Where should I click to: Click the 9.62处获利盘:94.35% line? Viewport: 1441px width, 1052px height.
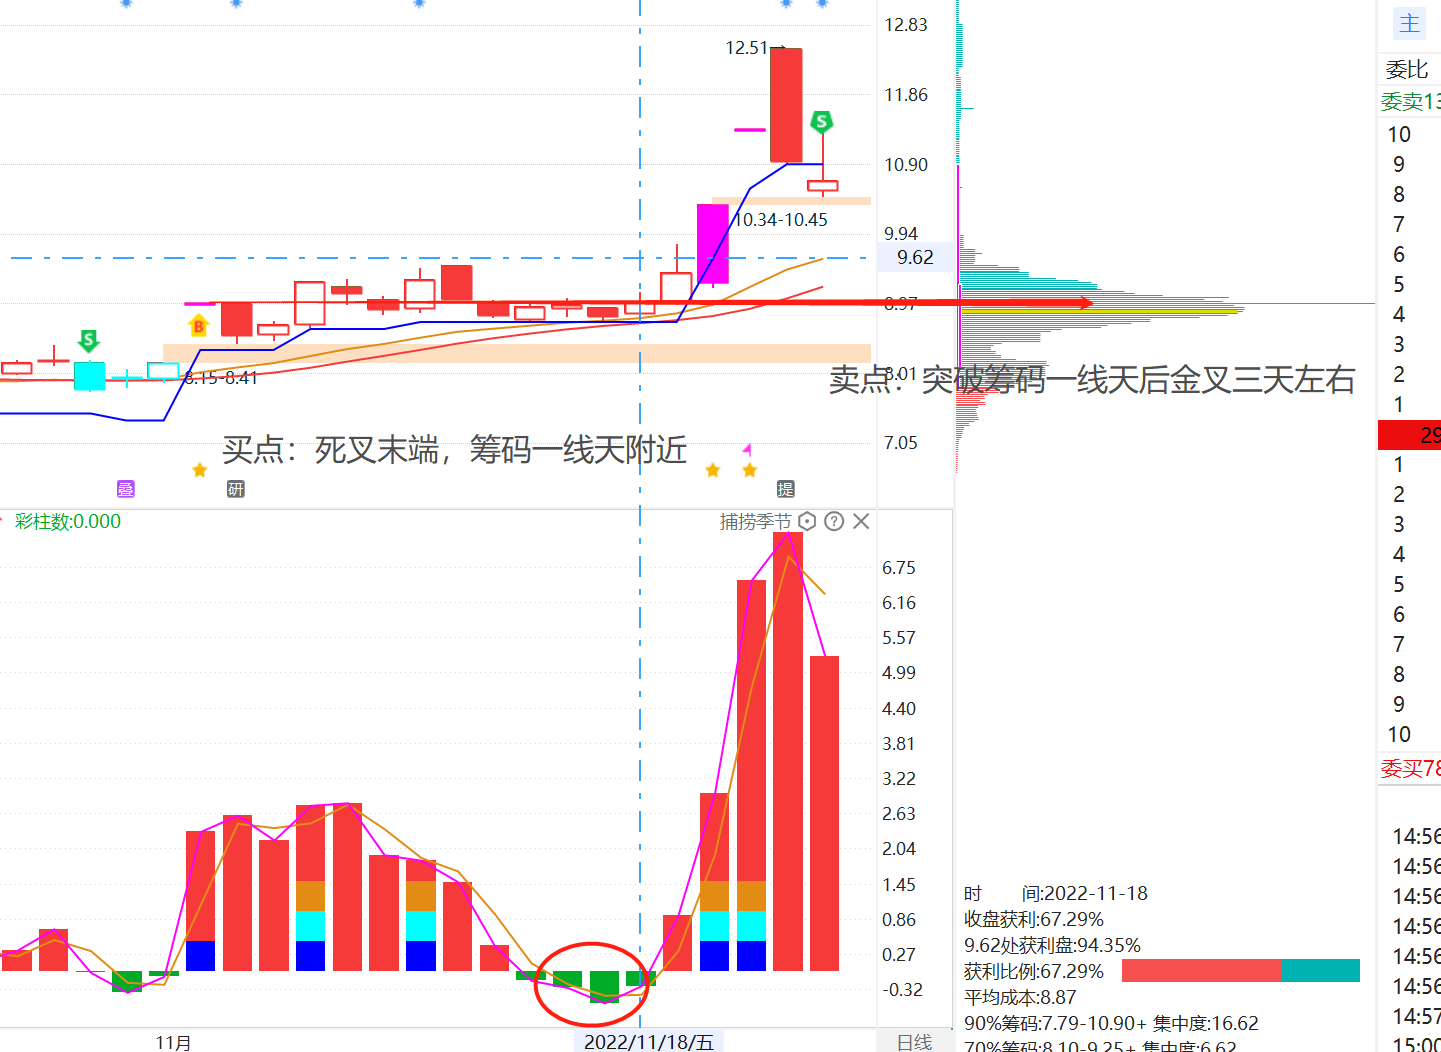click(1052, 945)
